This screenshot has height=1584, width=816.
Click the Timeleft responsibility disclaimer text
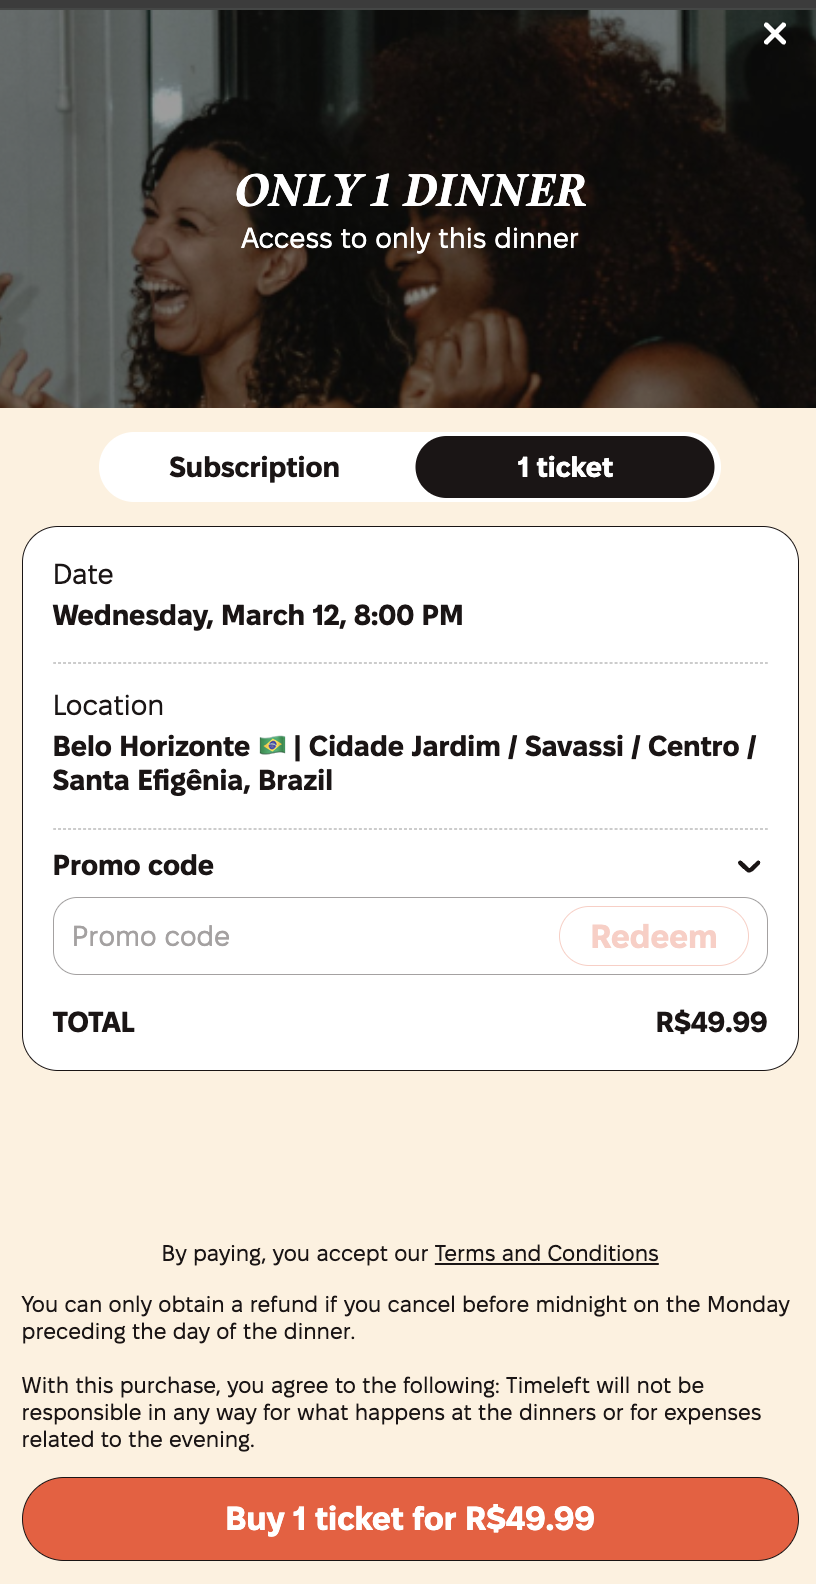pos(392,1412)
